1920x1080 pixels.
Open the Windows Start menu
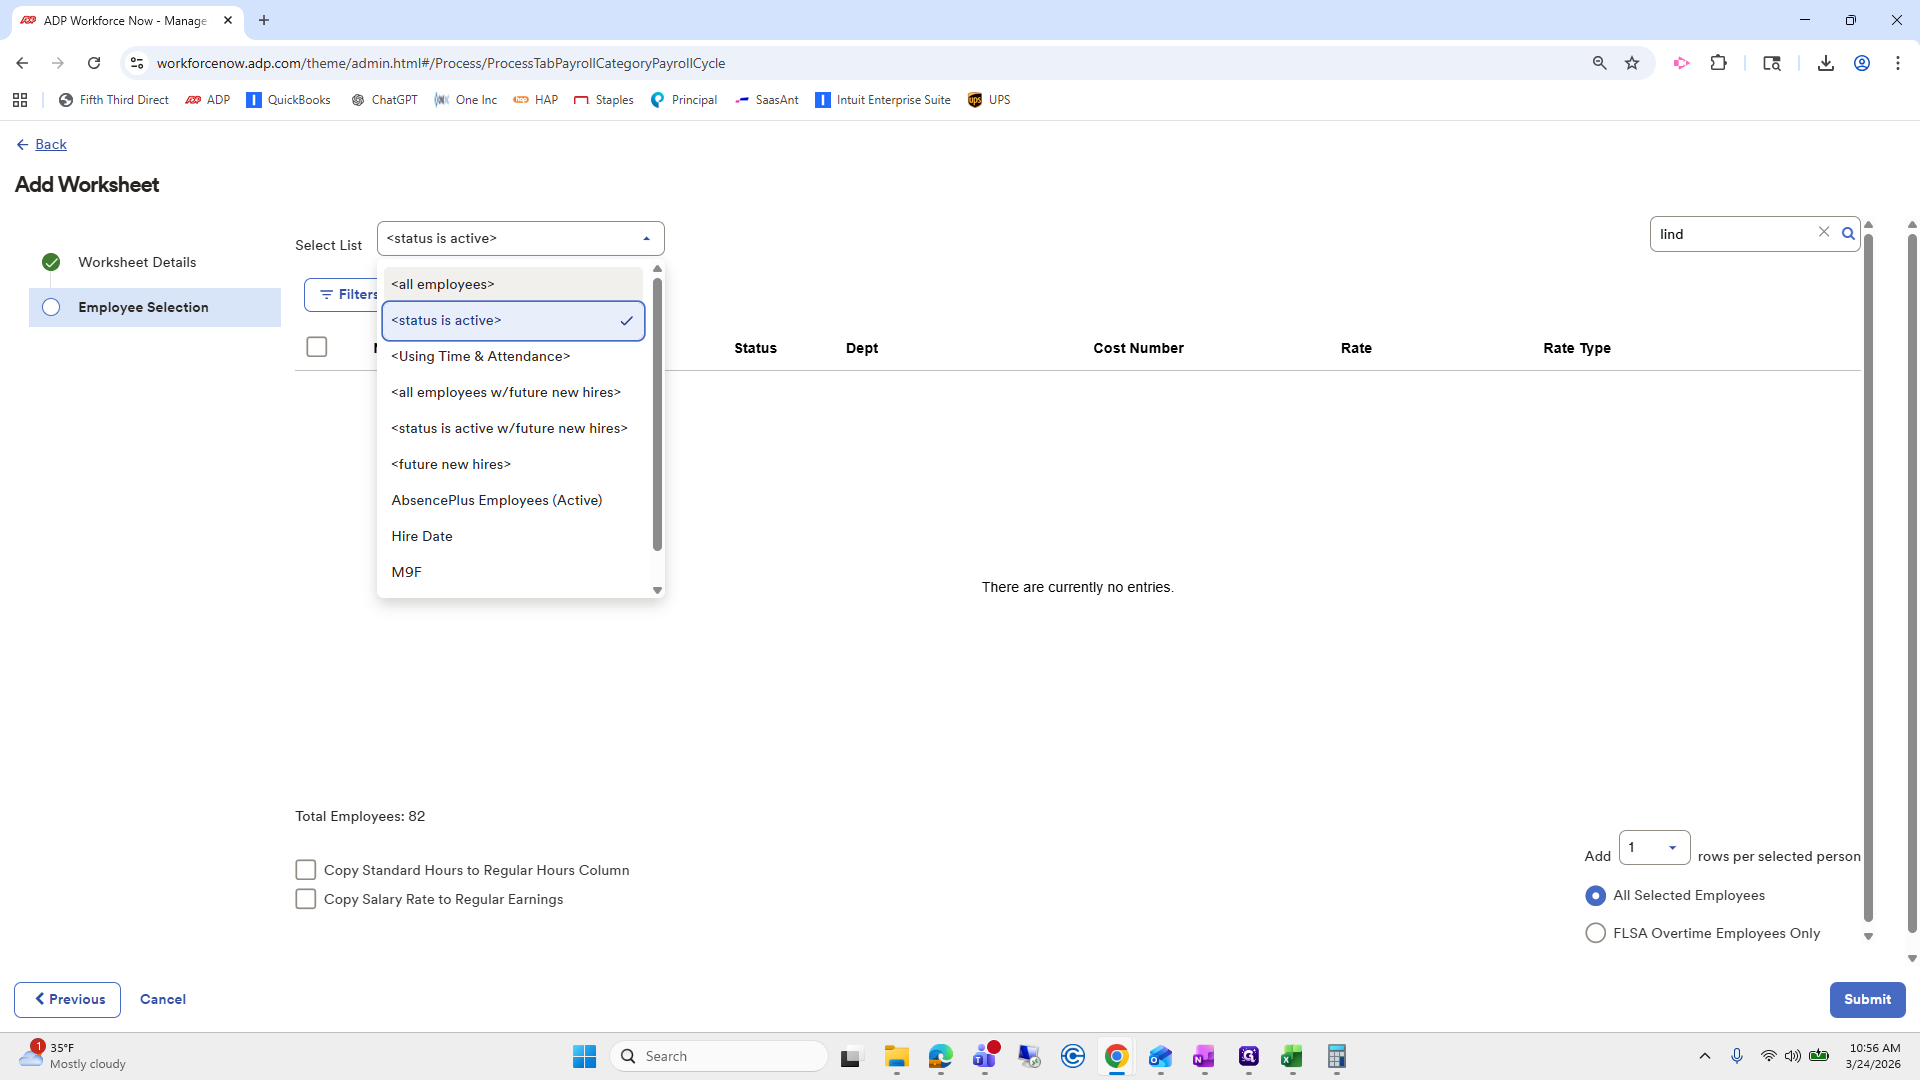pyautogui.click(x=584, y=1056)
